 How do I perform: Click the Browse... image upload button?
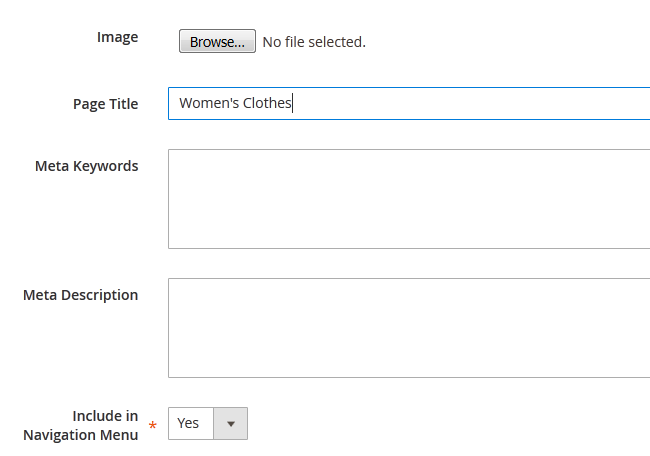click(x=217, y=41)
